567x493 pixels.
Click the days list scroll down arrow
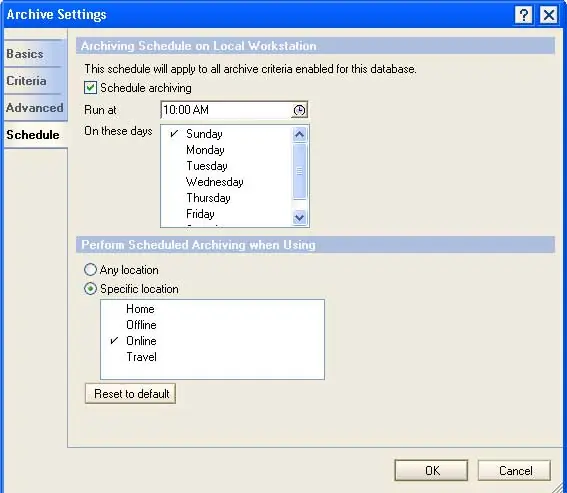[299, 217]
